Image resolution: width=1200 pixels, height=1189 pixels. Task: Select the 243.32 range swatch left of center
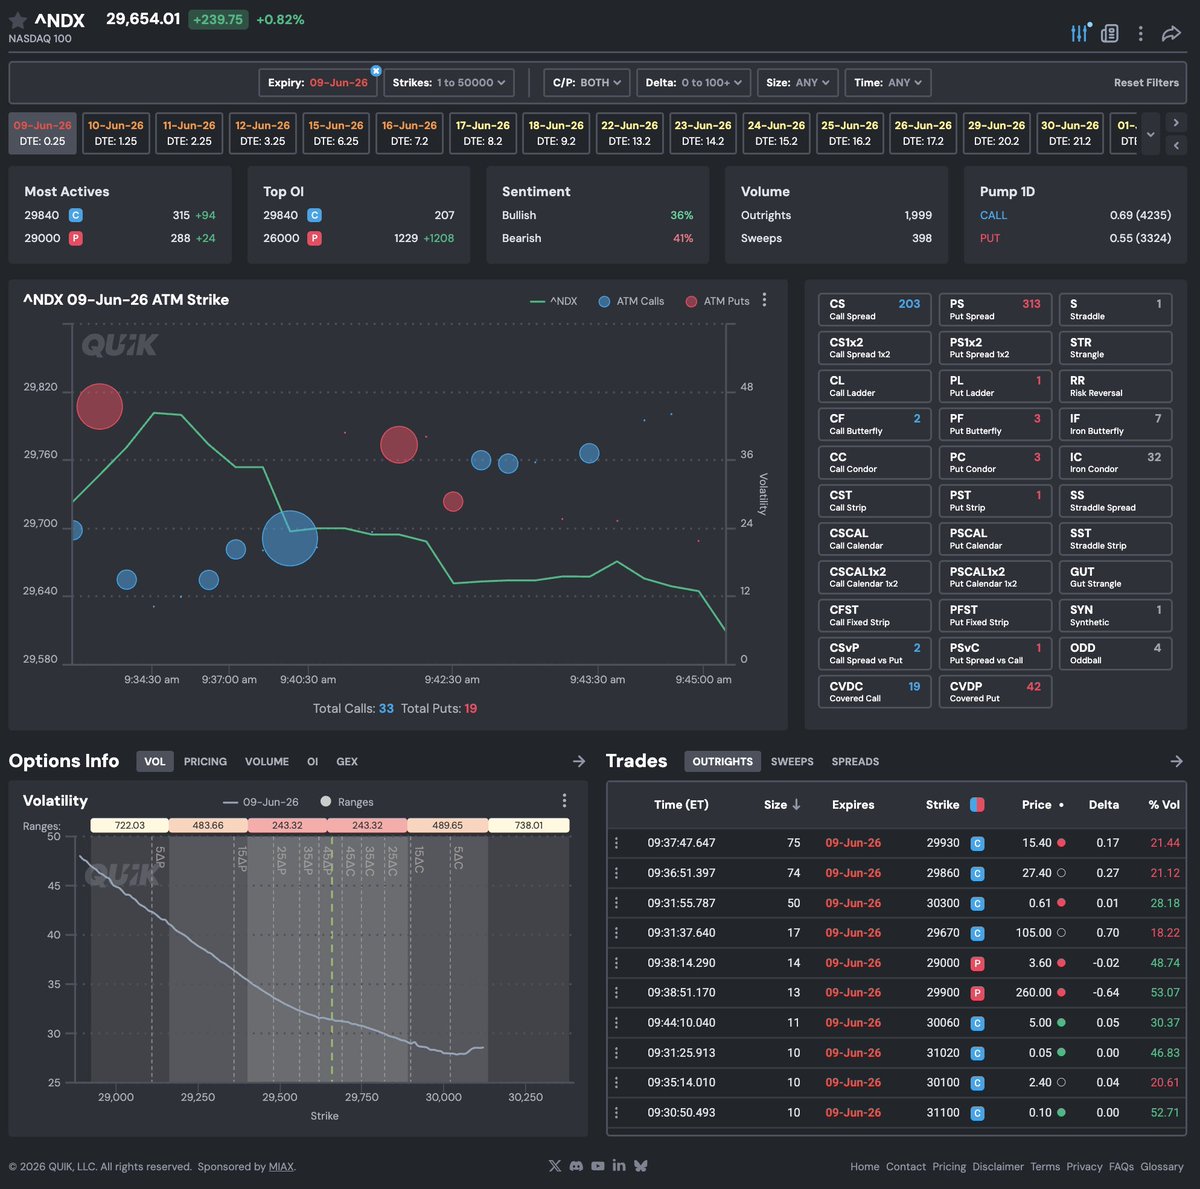287,826
